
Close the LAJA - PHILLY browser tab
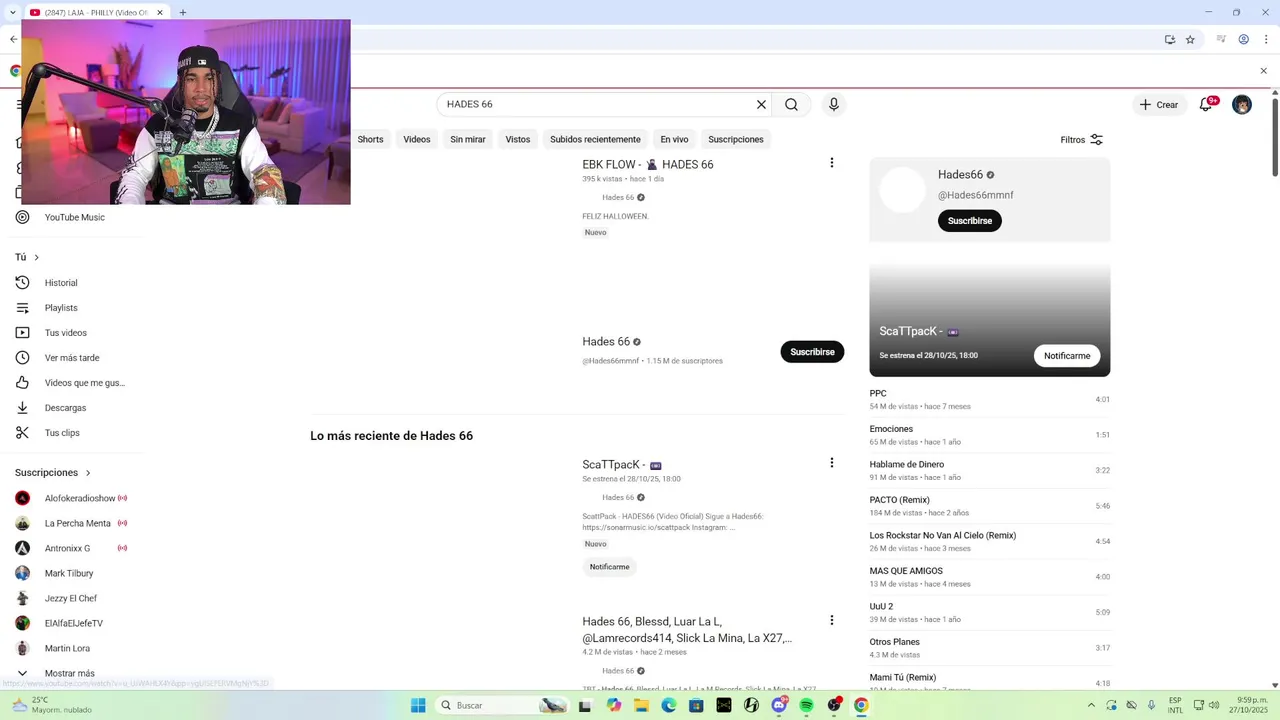point(160,13)
